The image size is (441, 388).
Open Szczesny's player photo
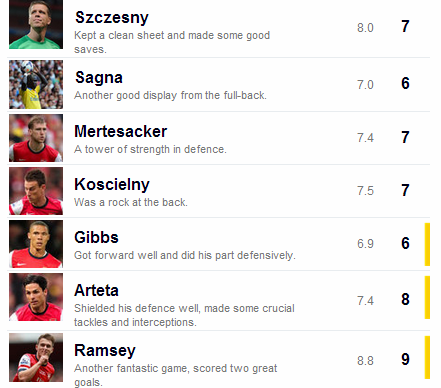[36, 24]
